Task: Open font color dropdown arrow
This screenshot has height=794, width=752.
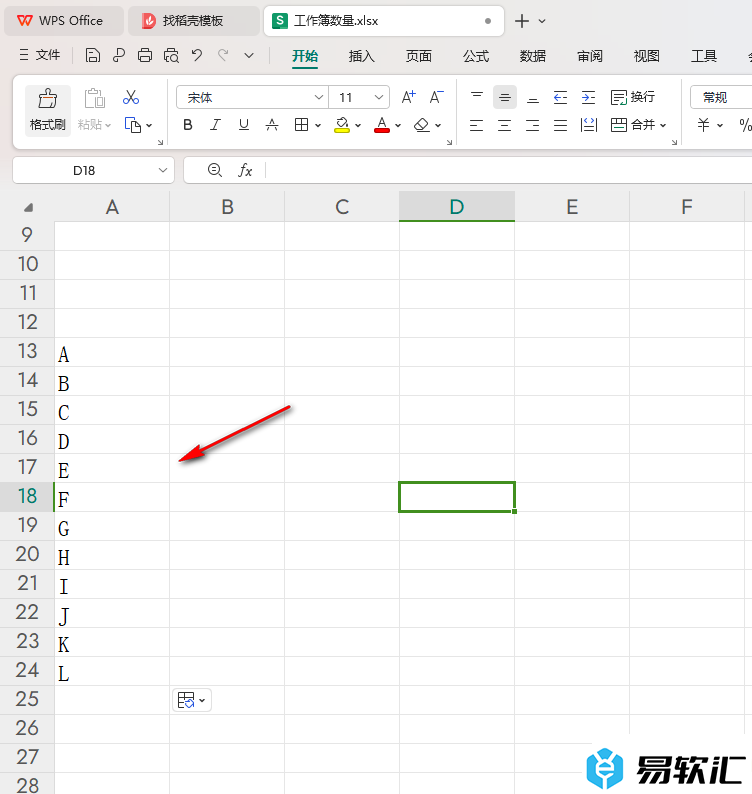Action: pyautogui.click(x=398, y=125)
